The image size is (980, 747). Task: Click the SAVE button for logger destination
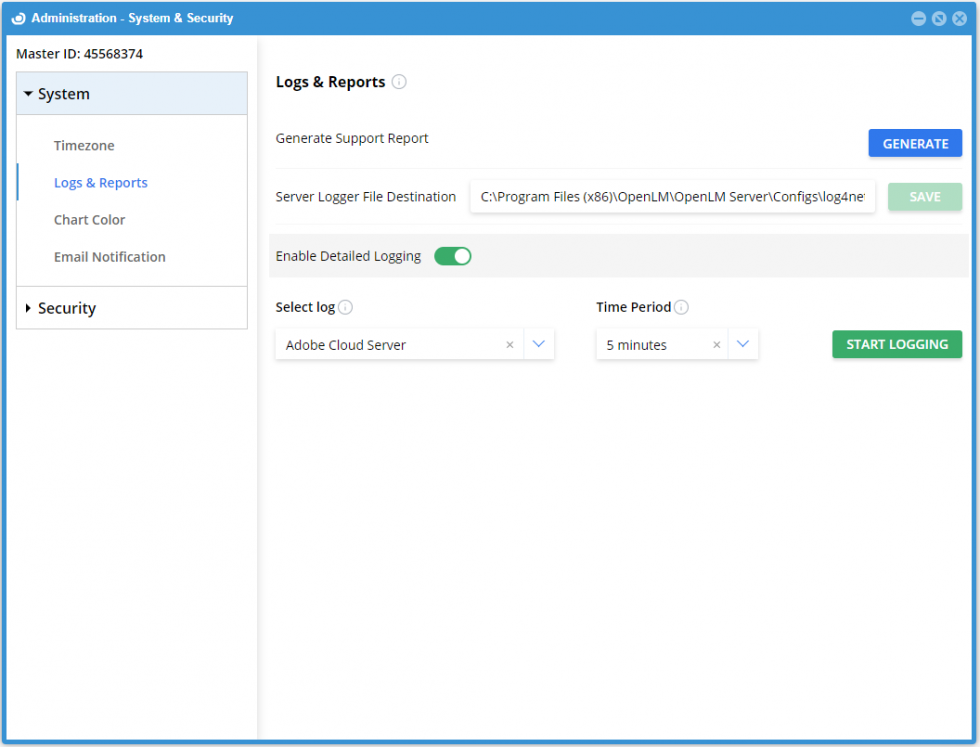coord(924,197)
